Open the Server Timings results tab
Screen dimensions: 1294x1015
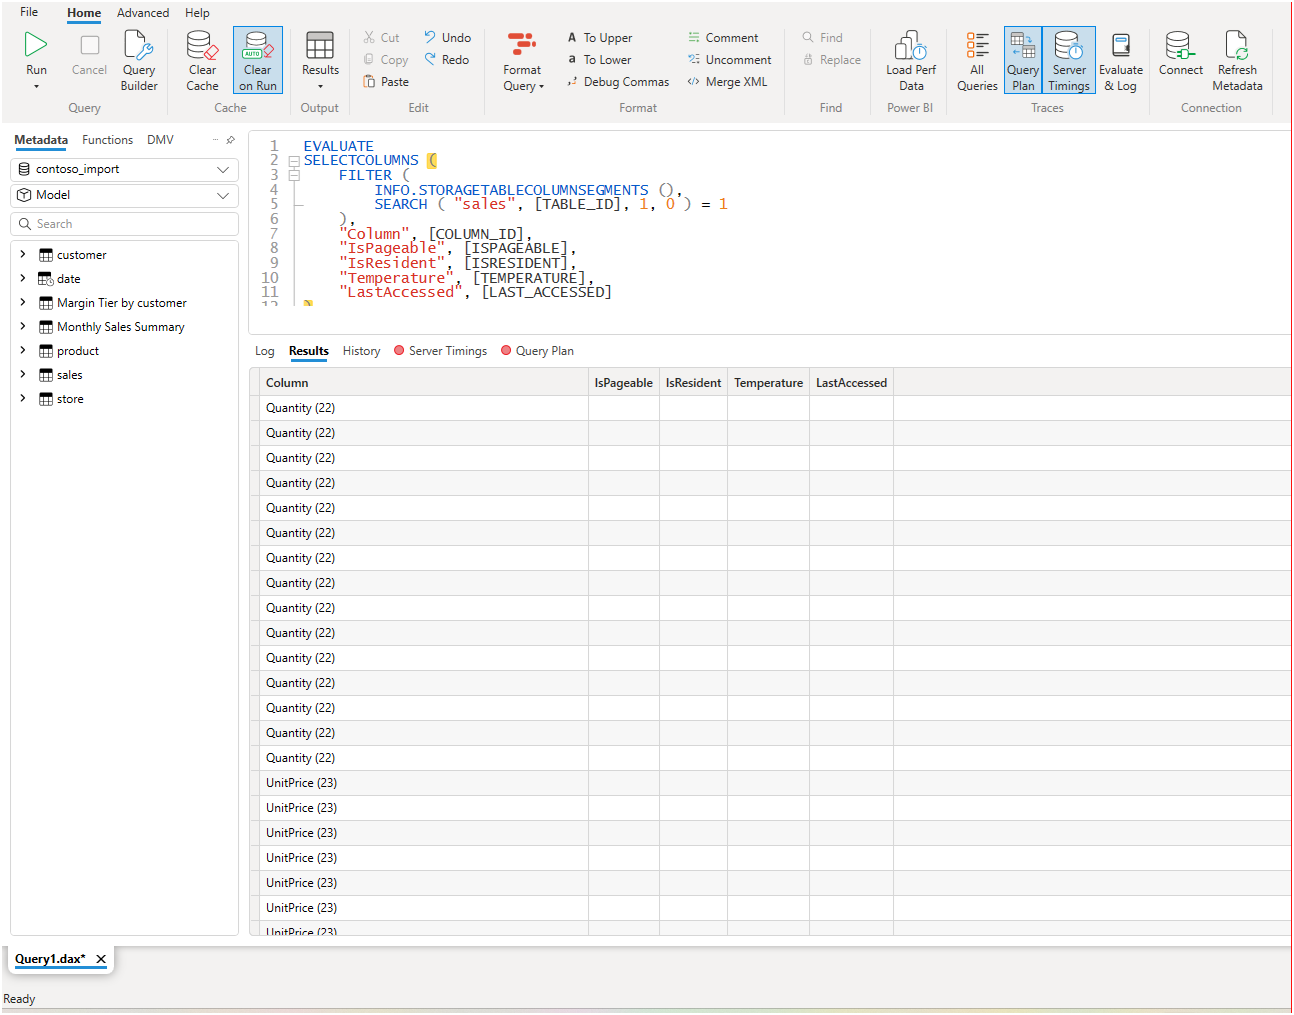pos(440,351)
